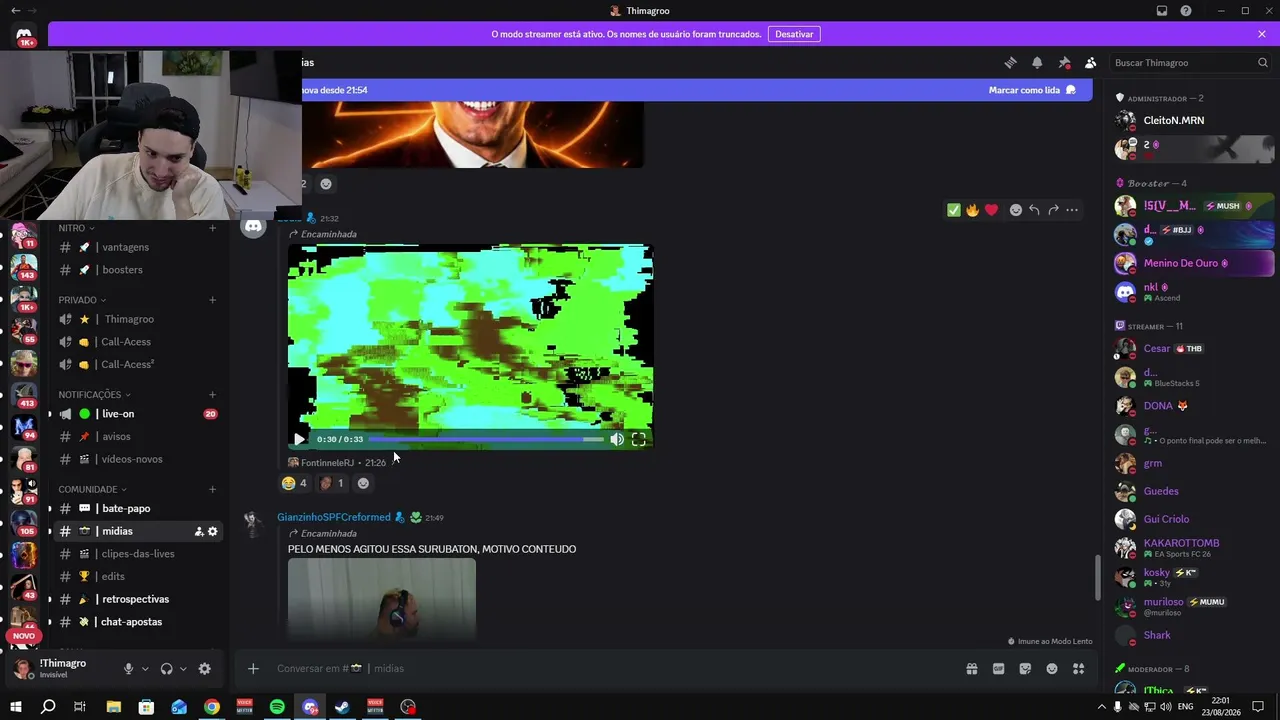1280x720 pixels.
Task: Open microphone input options dropdown
Action: 145,669
